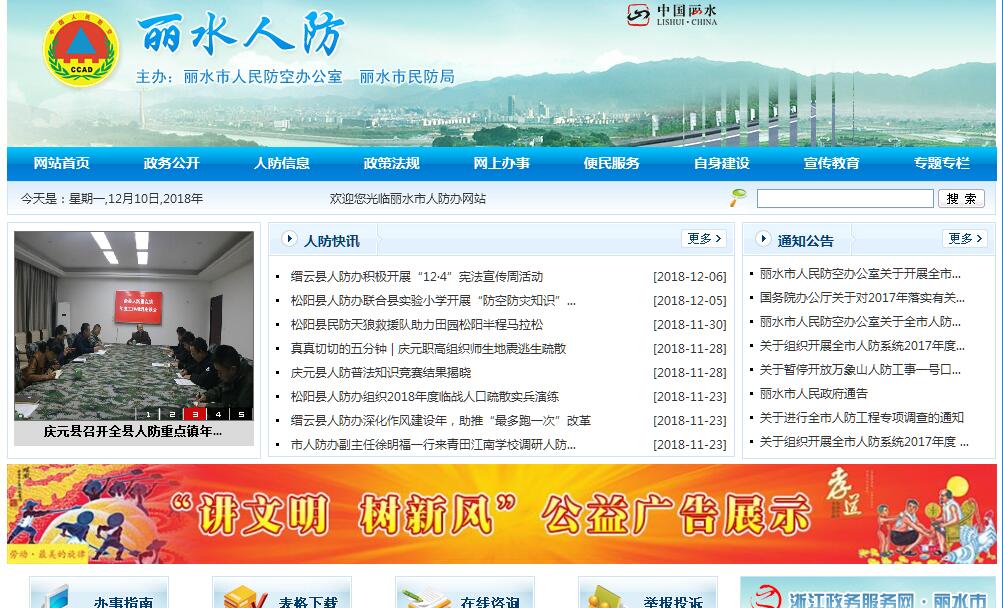Screen dimensions: 1003x608
Task: Open notice 关于进行全市人防工程专项调查的通知
Action: point(862,417)
